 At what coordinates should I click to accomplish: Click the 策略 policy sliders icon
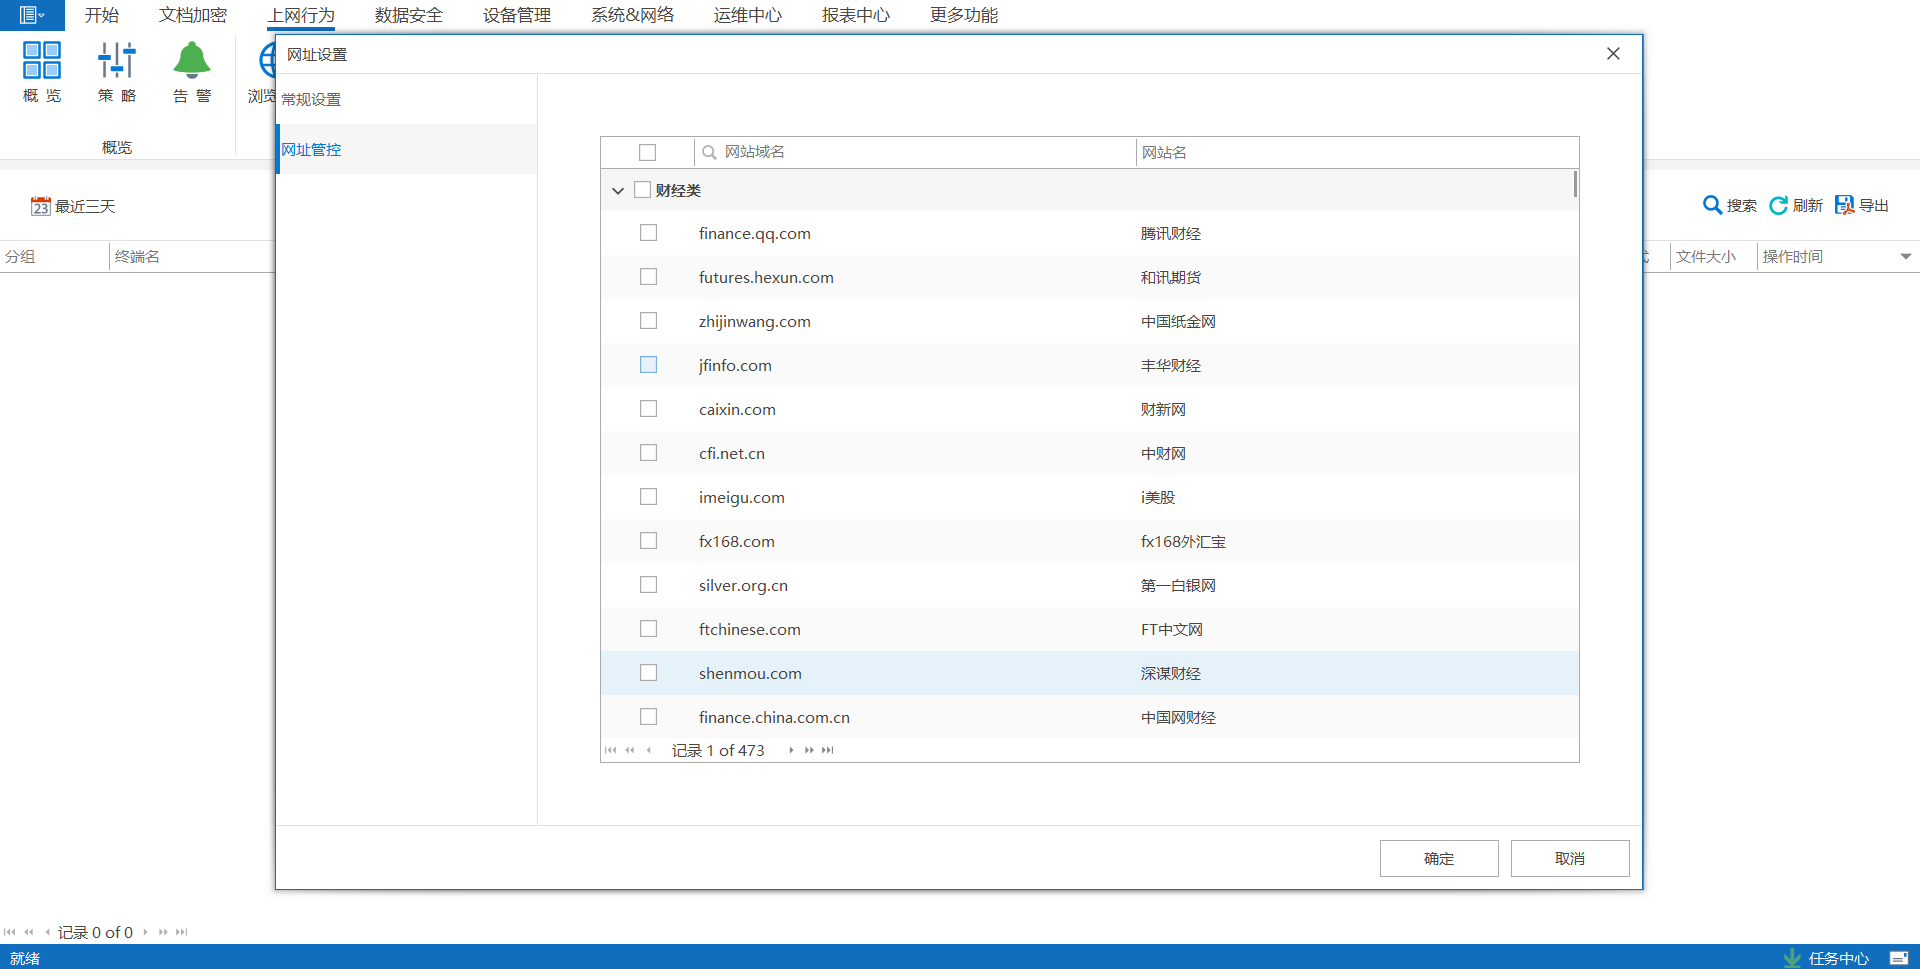coord(117,61)
